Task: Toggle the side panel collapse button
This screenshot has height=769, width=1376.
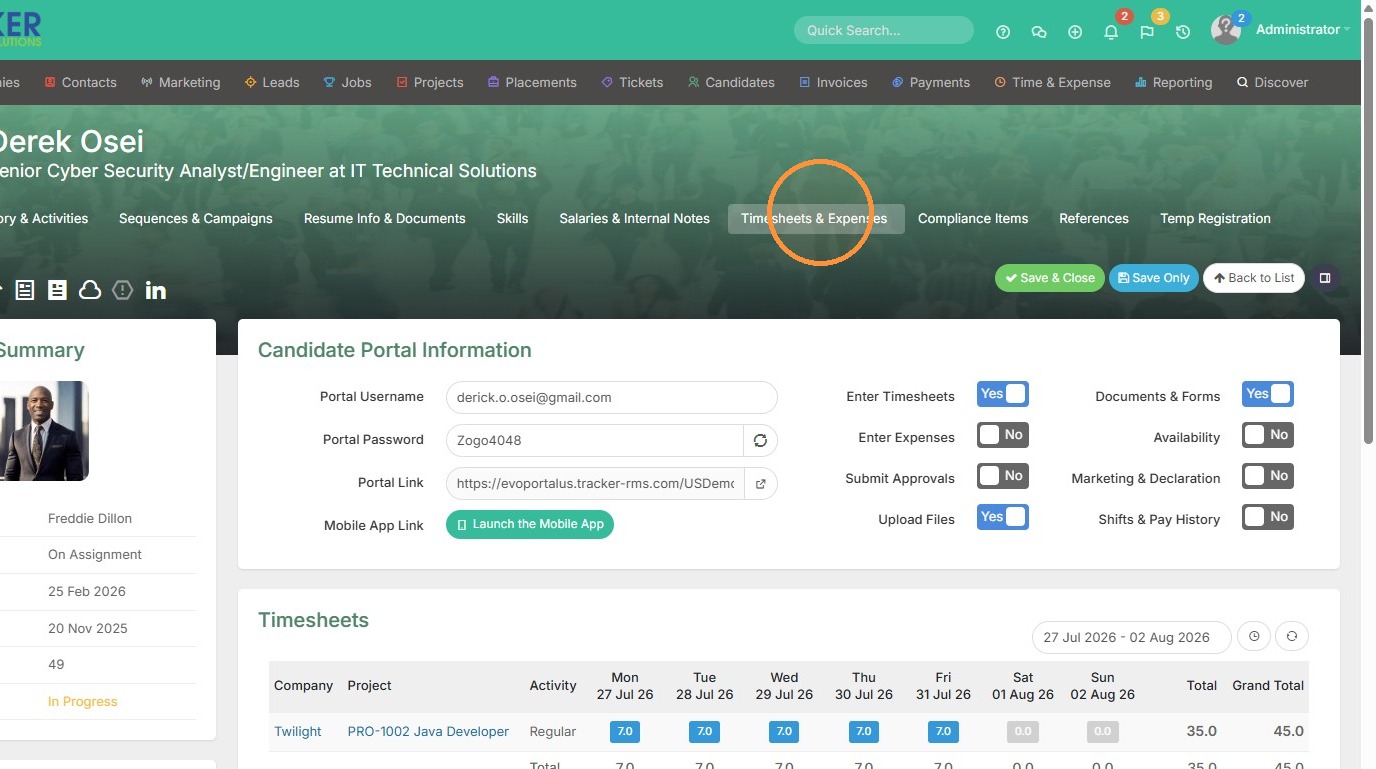Action: 1325,278
